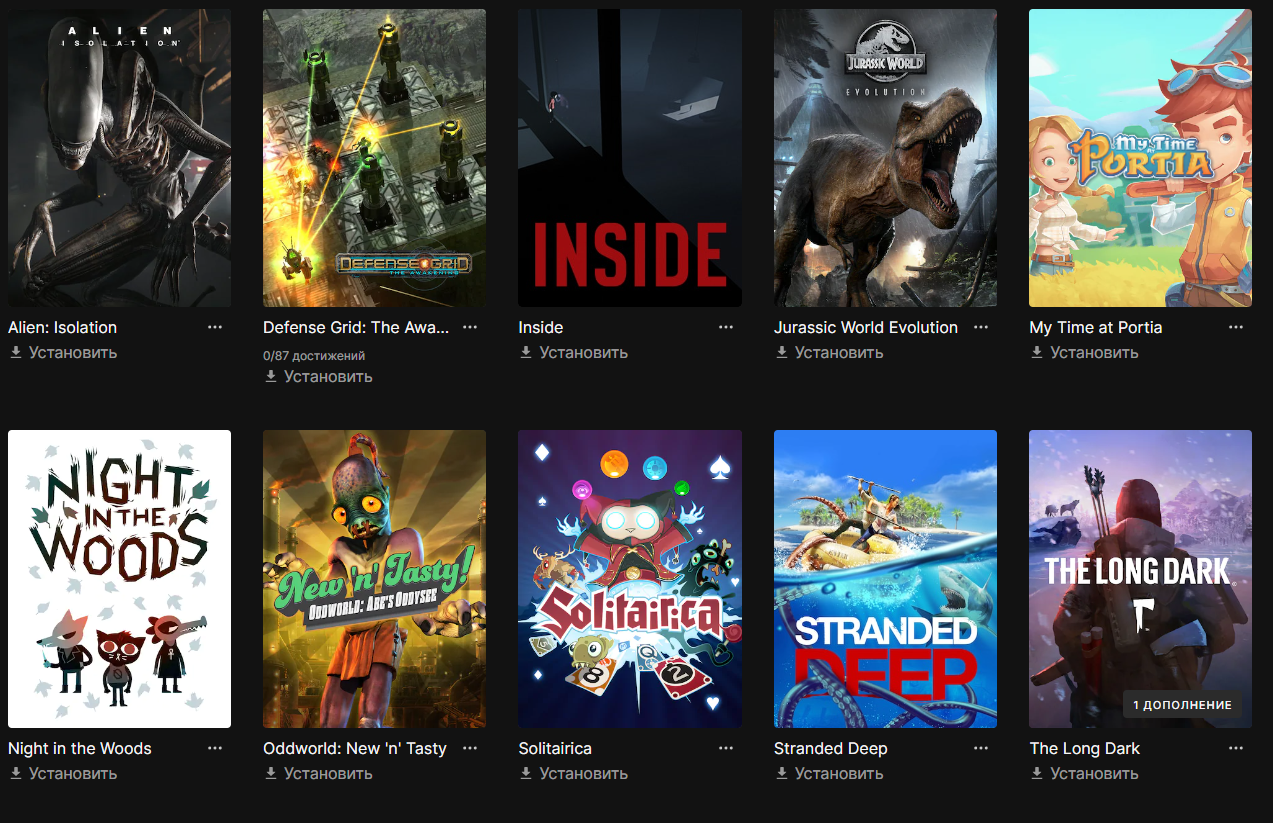
Task: Install Jurassic World Evolution via Установить
Action: pos(829,353)
